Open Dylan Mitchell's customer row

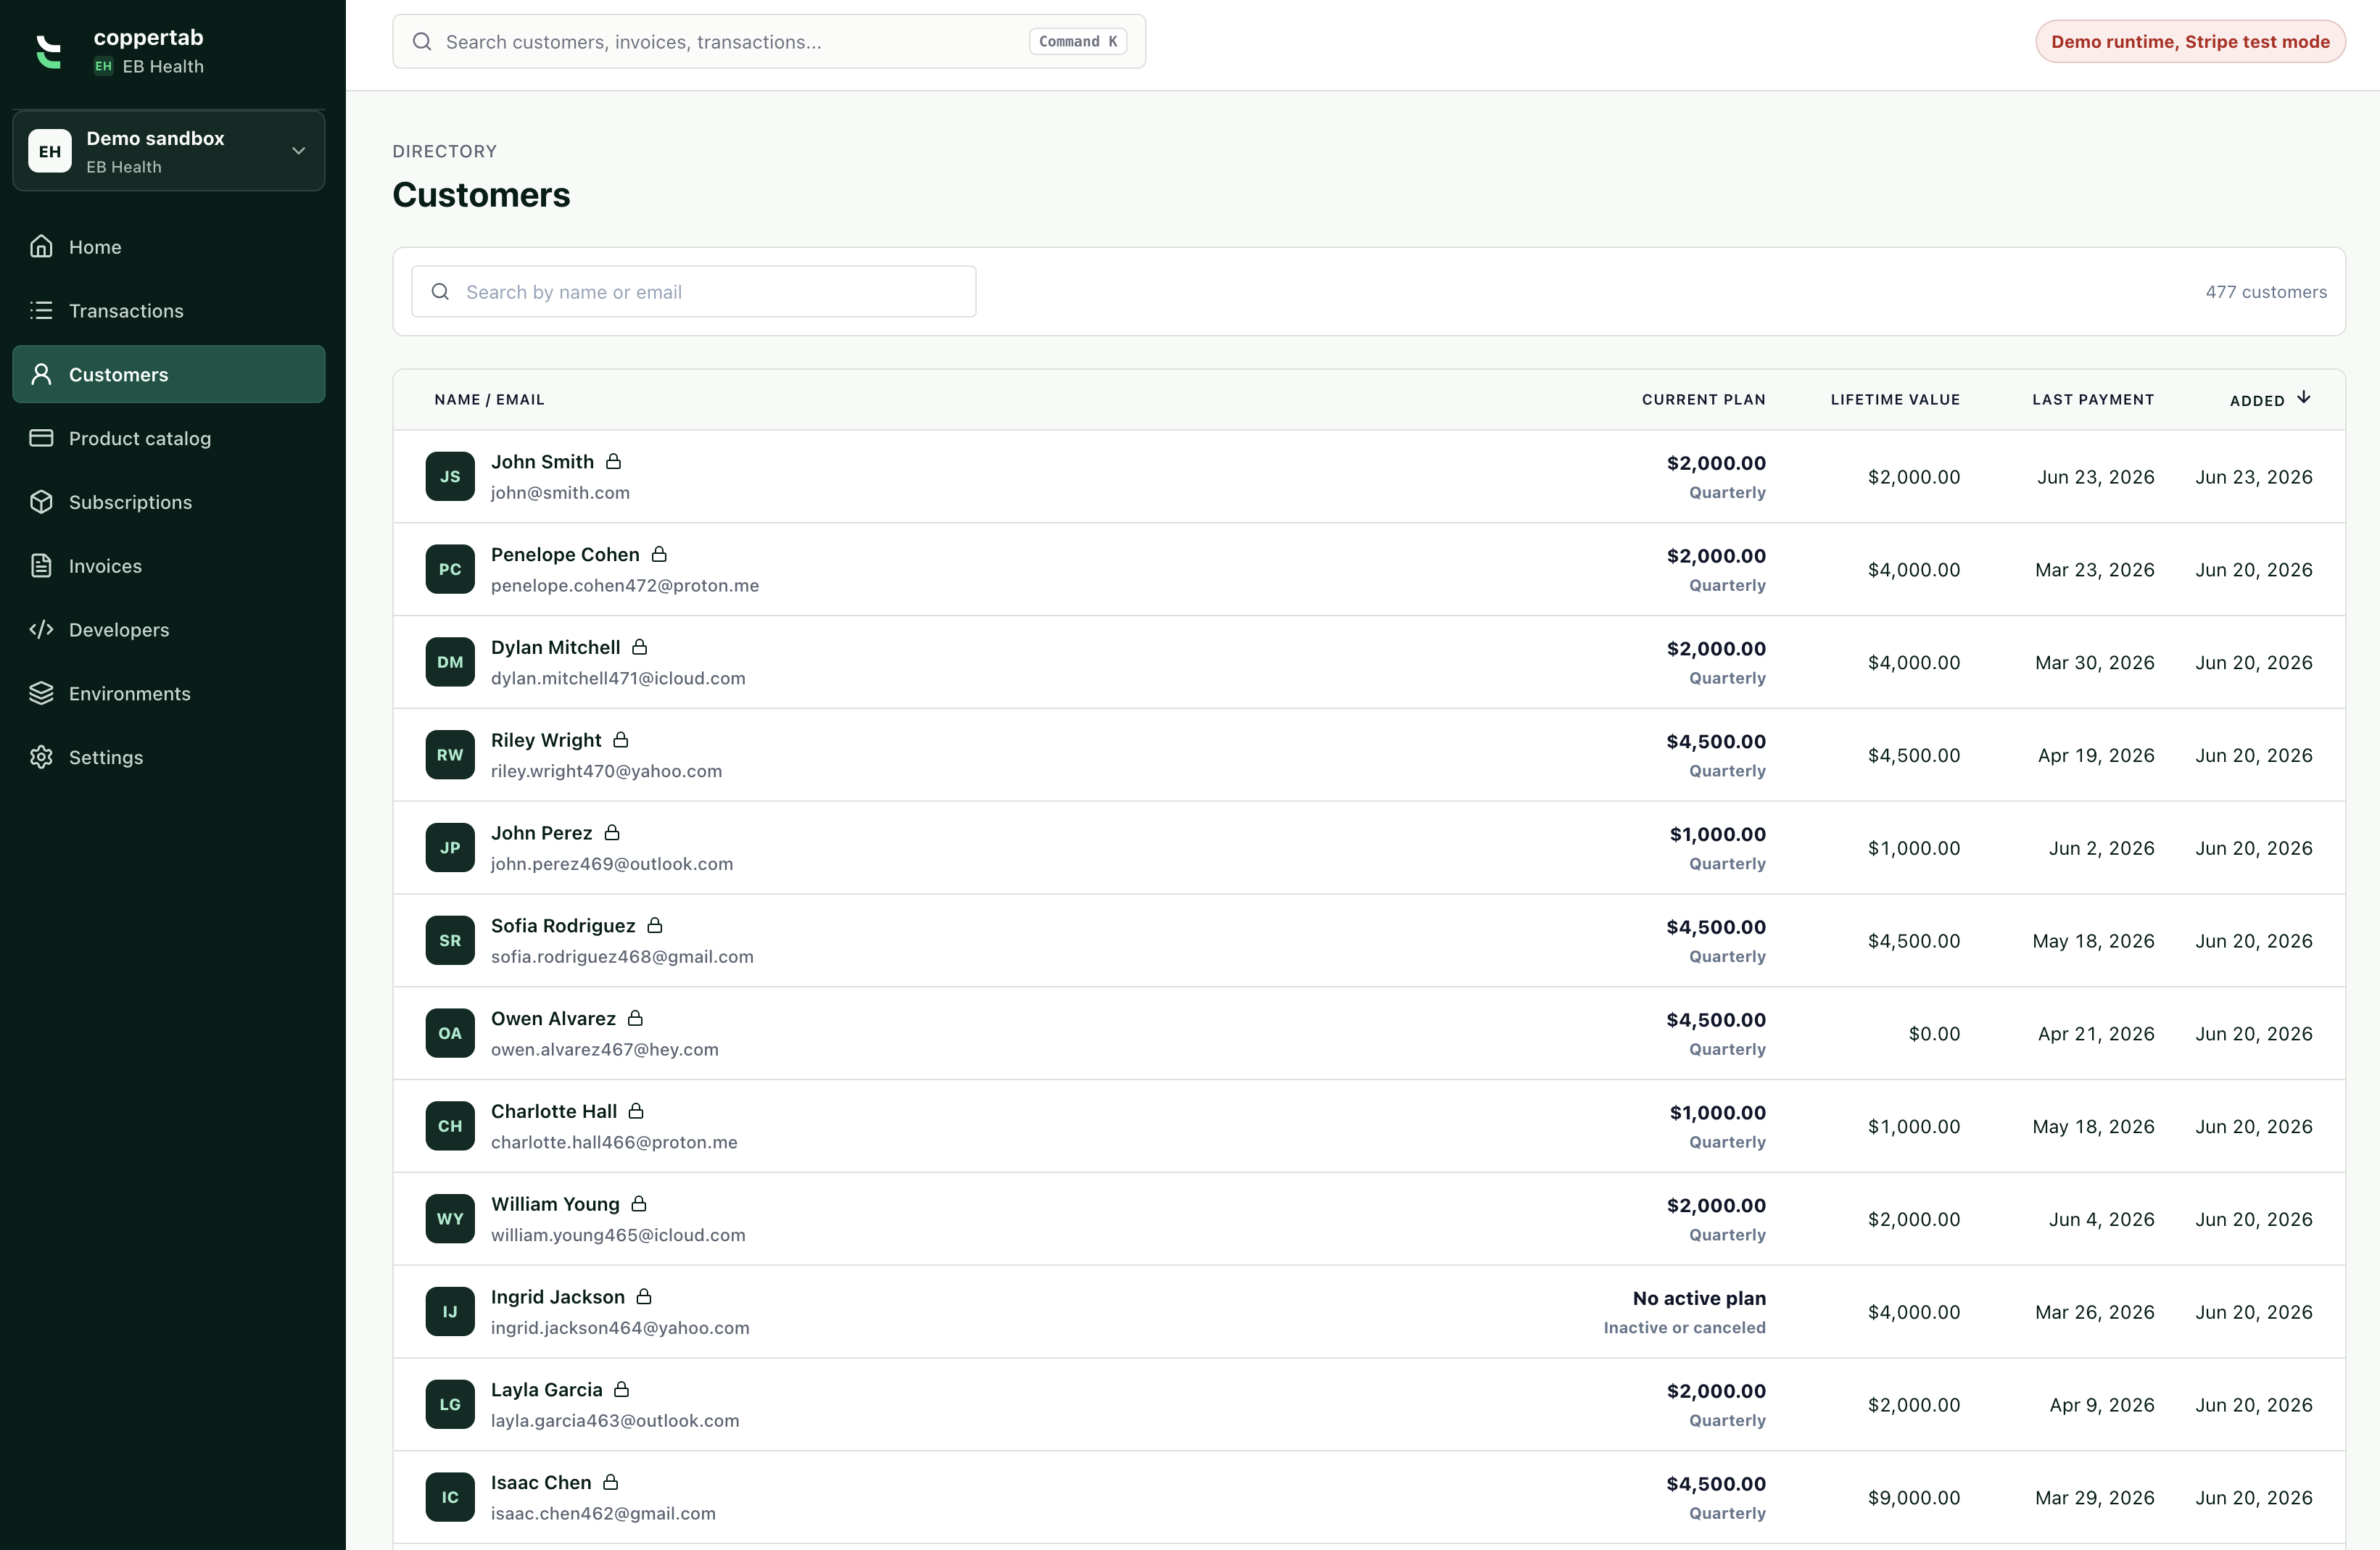pos(1369,662)
